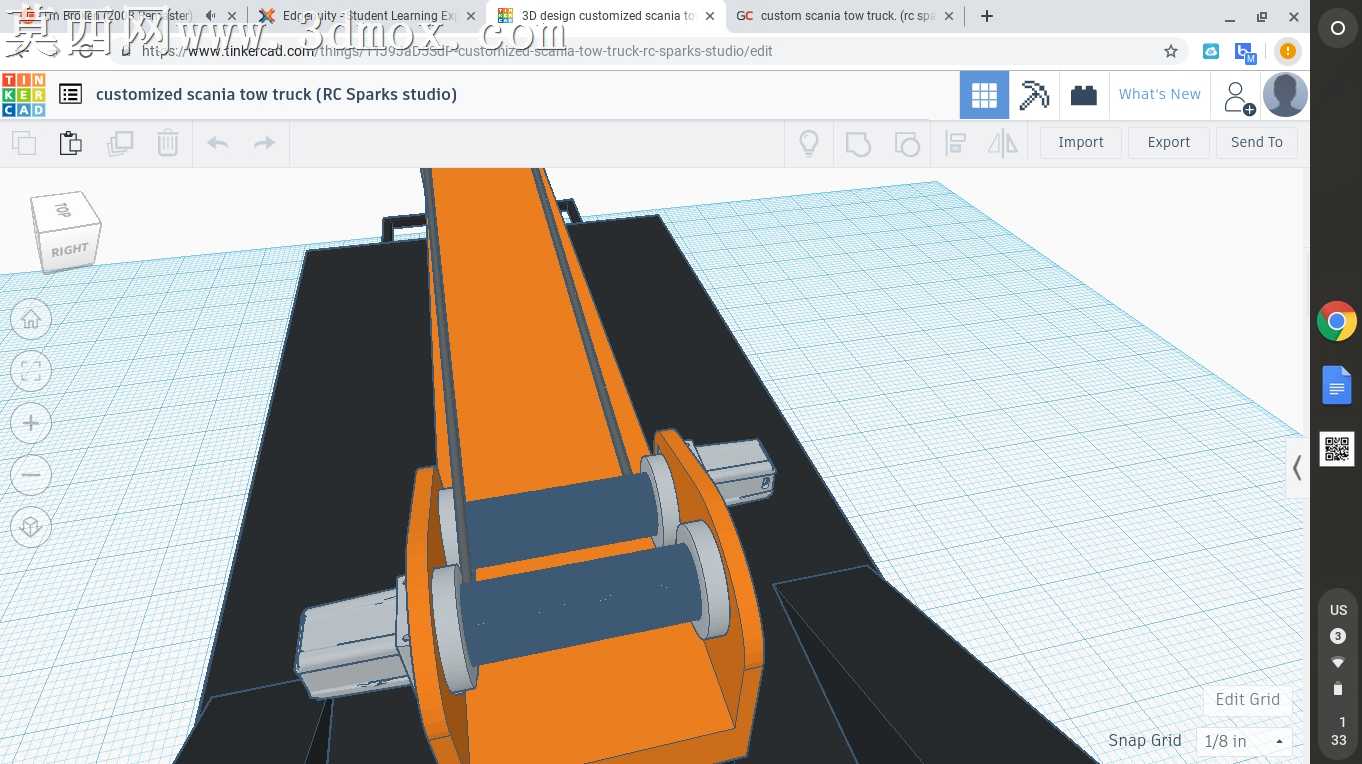Image resolution: width=1362 pixels, height=764 pixels.
Task: Rename the design title text
Action: [x=276, y=94]
